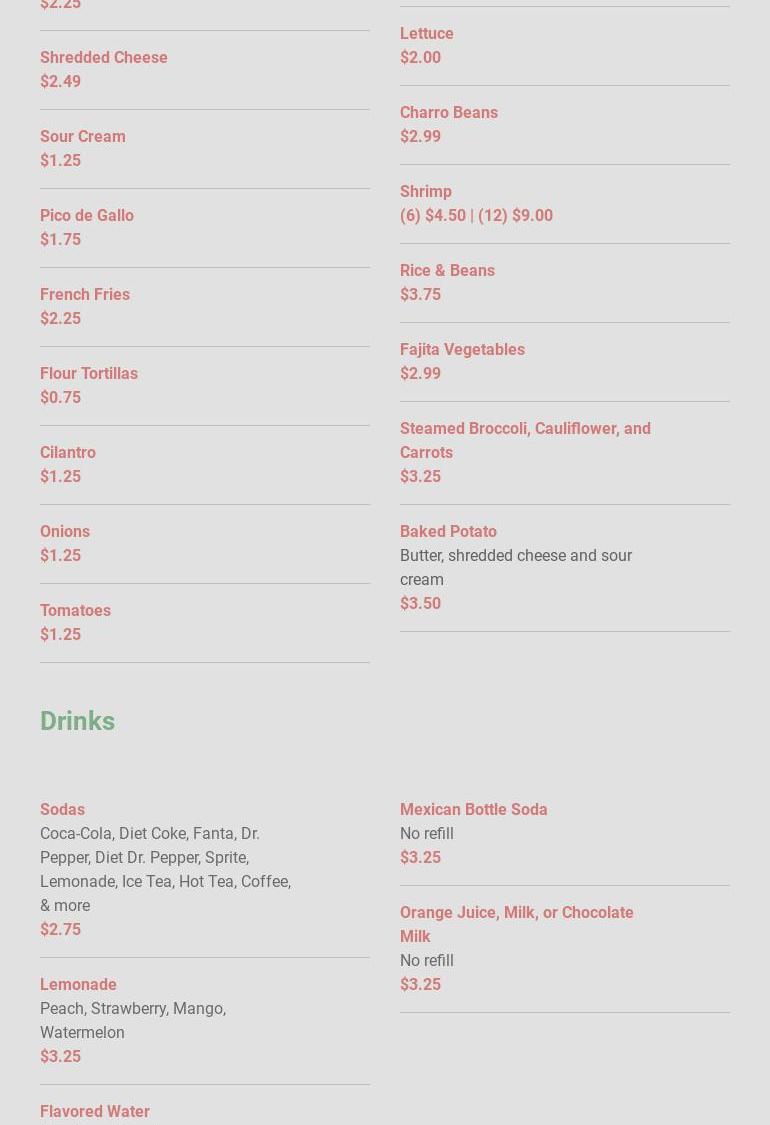The height and width of the screenshot is (1125, 770).
Task: Select the Cilantro side option
Action: 68,453
